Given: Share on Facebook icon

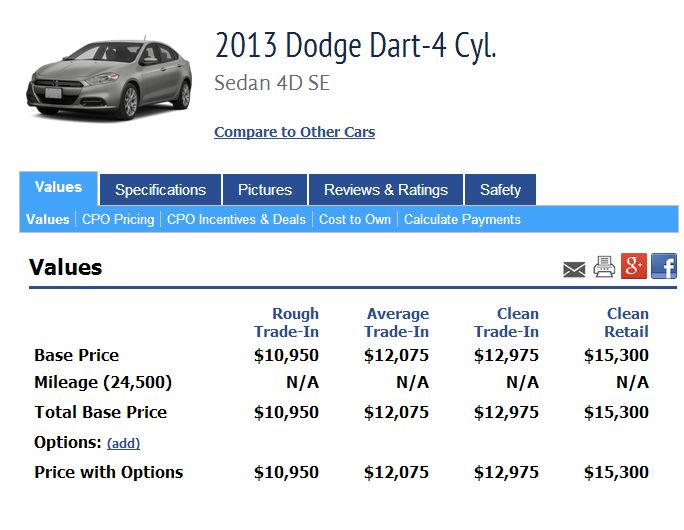Looking at the screenshot, I should point(664,266).
